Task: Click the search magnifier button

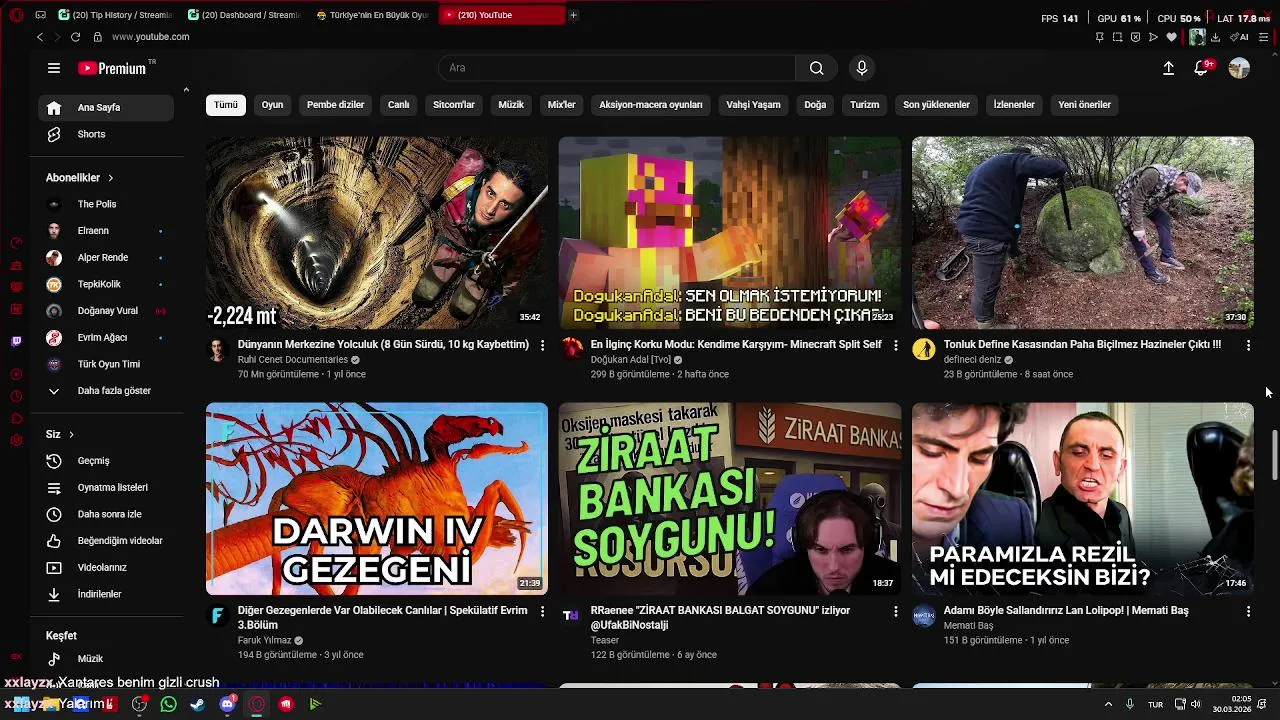Action: click(x=816, y=68)
